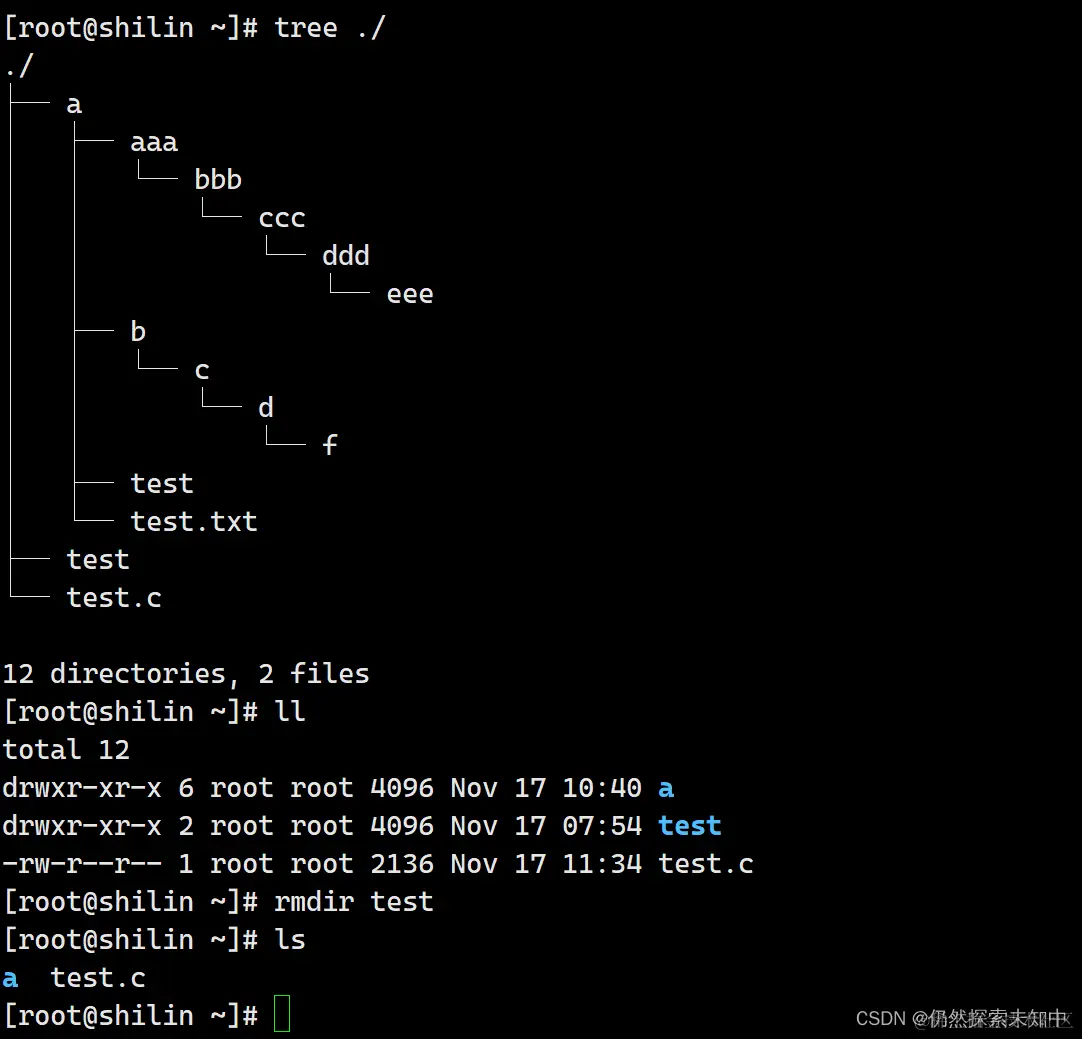Select the 'ddd' directory entry
The height and width of the screenshot is (1039, 1082).
pyautogui.click(x=346, y=255)
